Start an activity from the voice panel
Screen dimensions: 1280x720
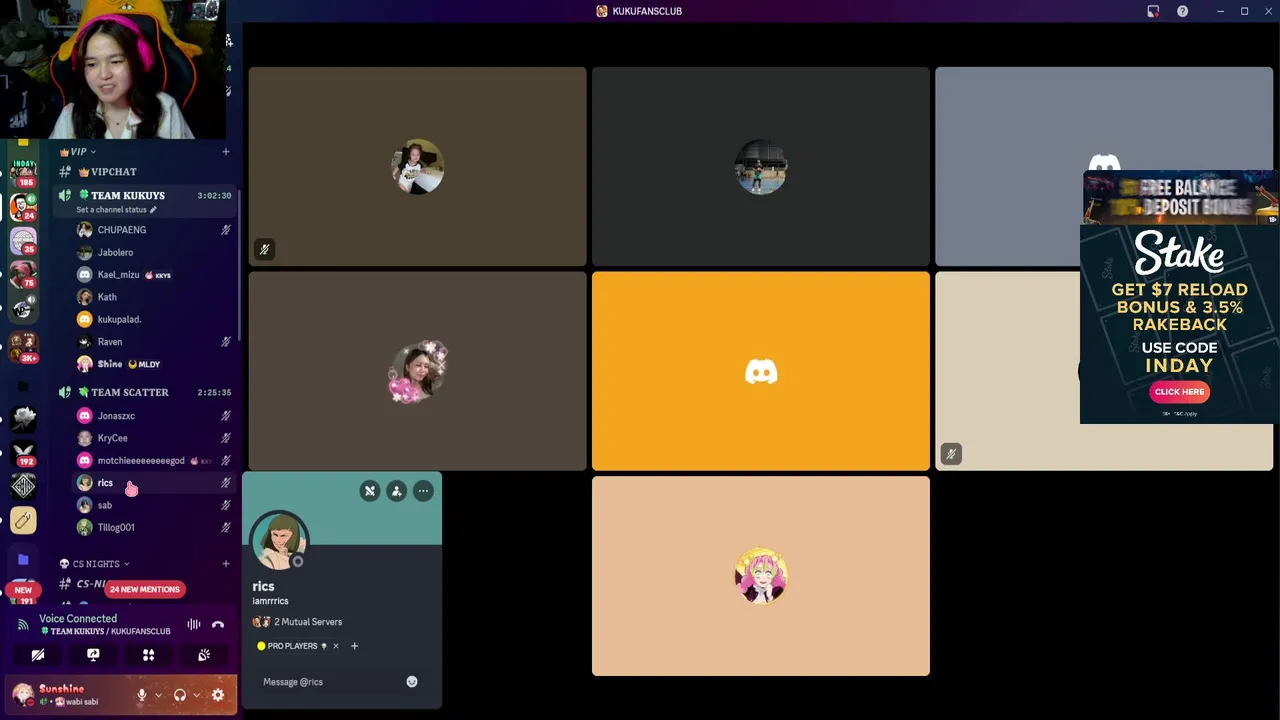[148, 655]
